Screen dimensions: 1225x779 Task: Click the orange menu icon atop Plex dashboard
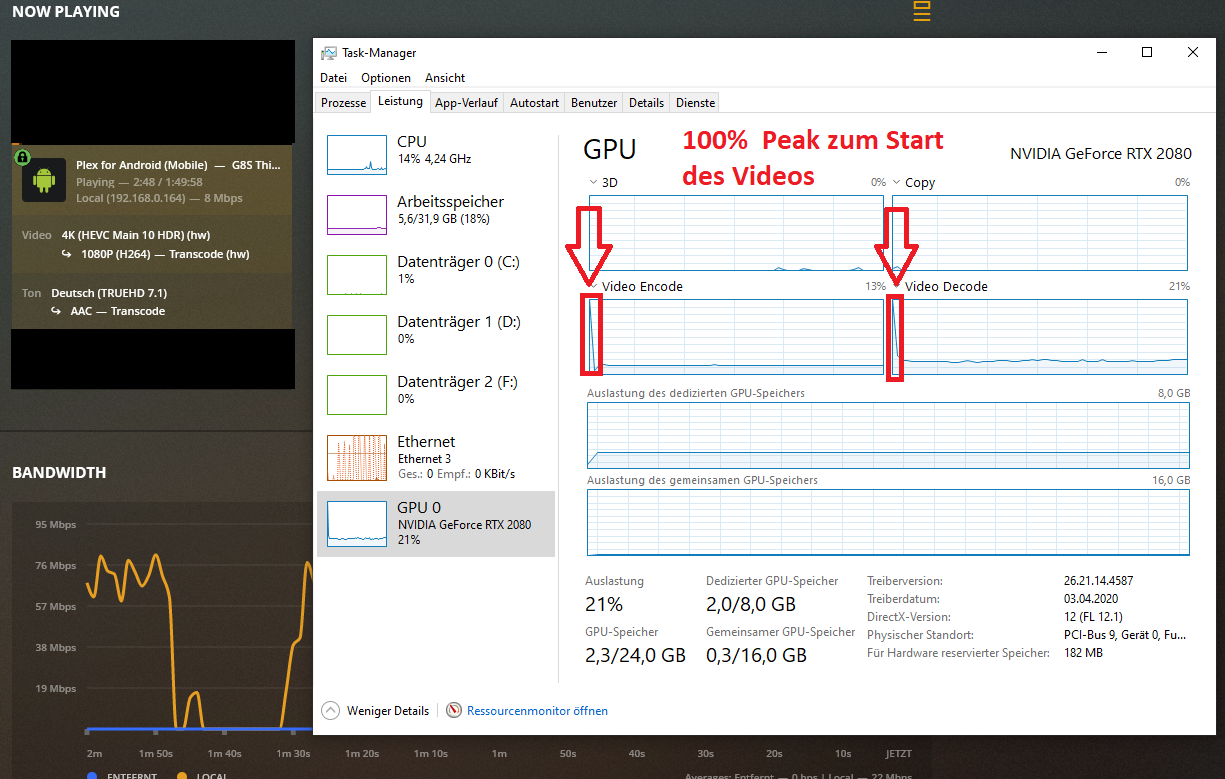click(922, 11)
